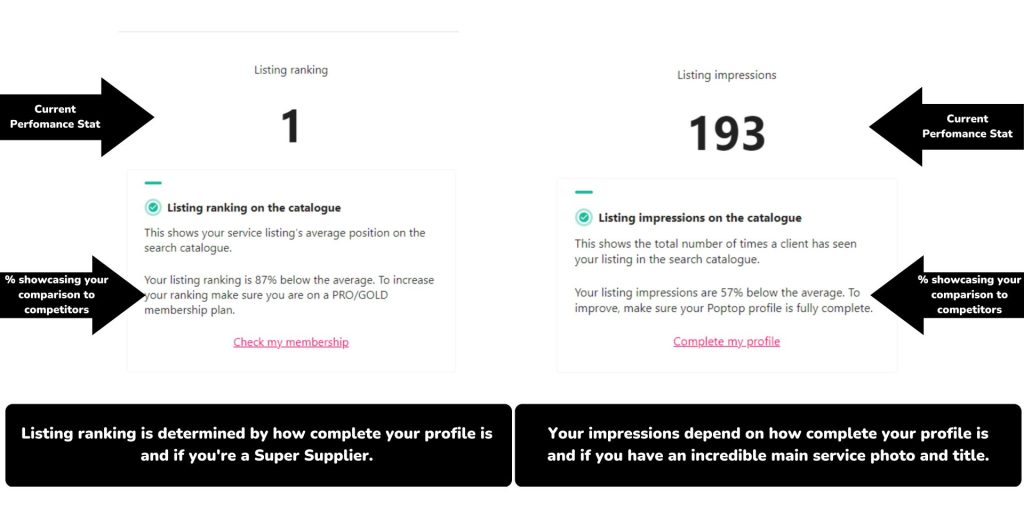Click the Listing ranking on the catalogue heading
The width and height of the screenshot is (1024, 512).
coord(253,208)
